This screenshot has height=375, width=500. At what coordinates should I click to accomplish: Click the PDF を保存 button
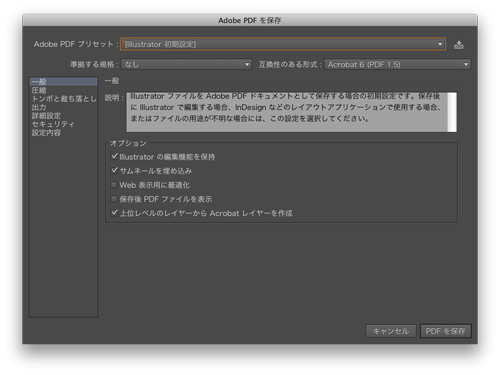click(x=446, y=331)
